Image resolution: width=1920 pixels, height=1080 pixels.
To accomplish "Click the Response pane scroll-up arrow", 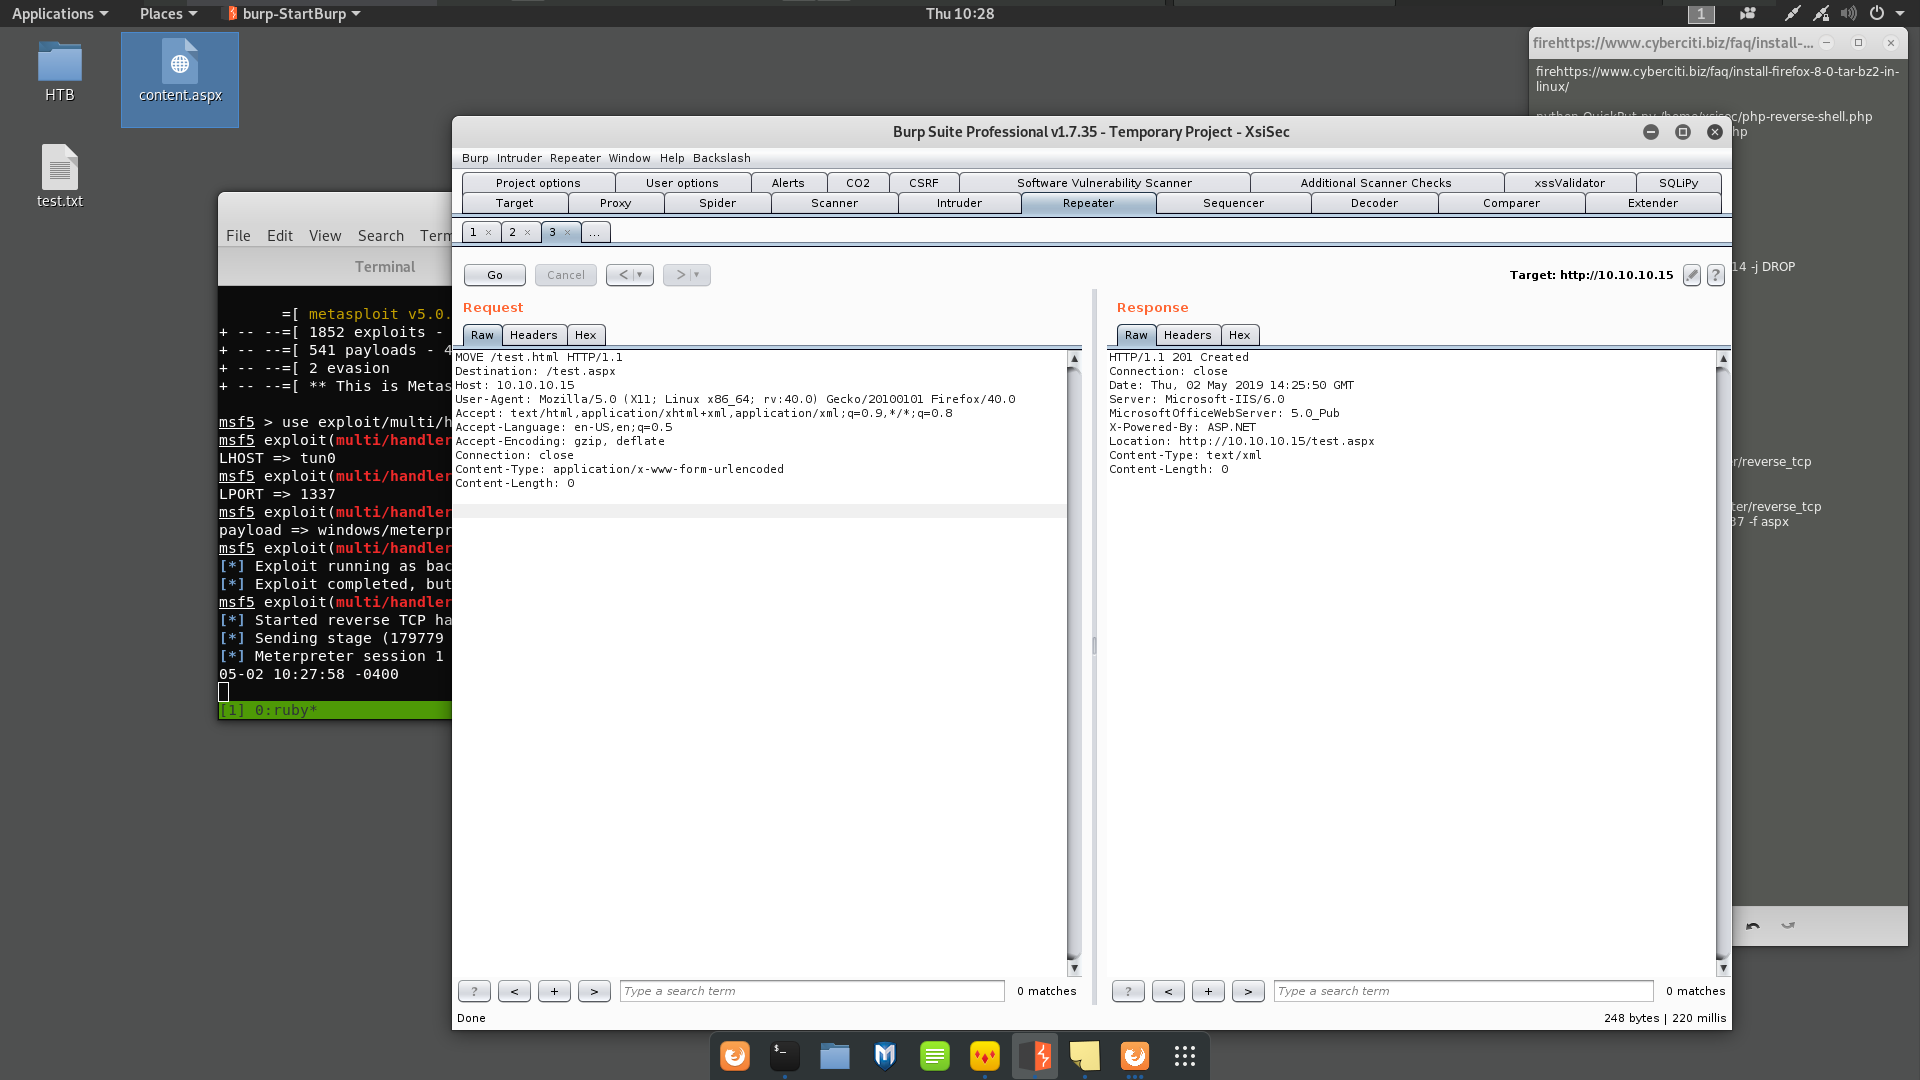I will pyautogui.click(x=1723, y=358).
